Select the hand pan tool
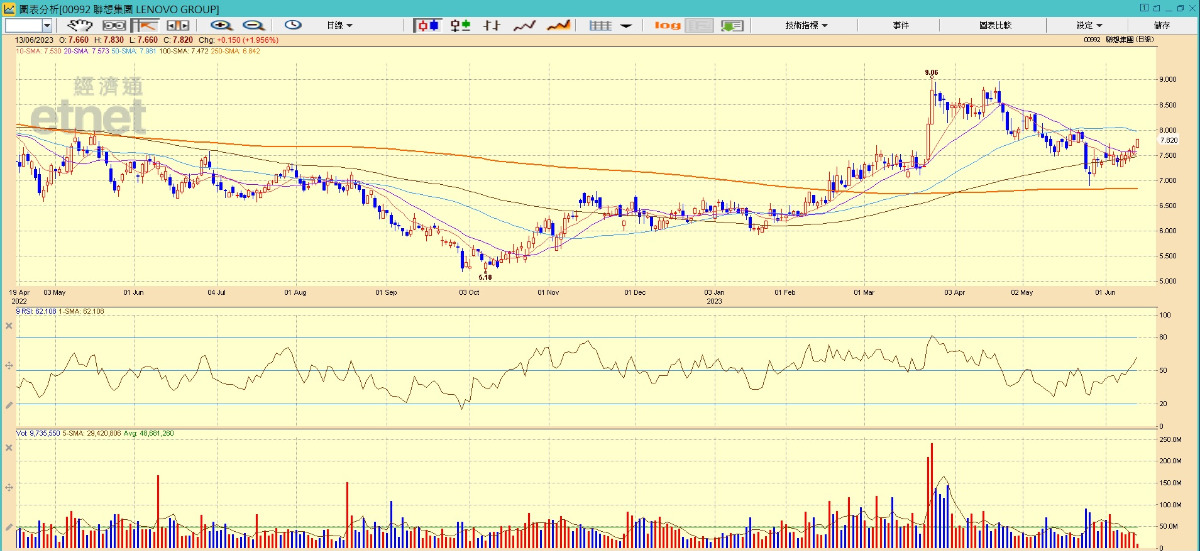Image resolution: width=1200 pixels, height=551 pixels. click(x=77, y=25)
